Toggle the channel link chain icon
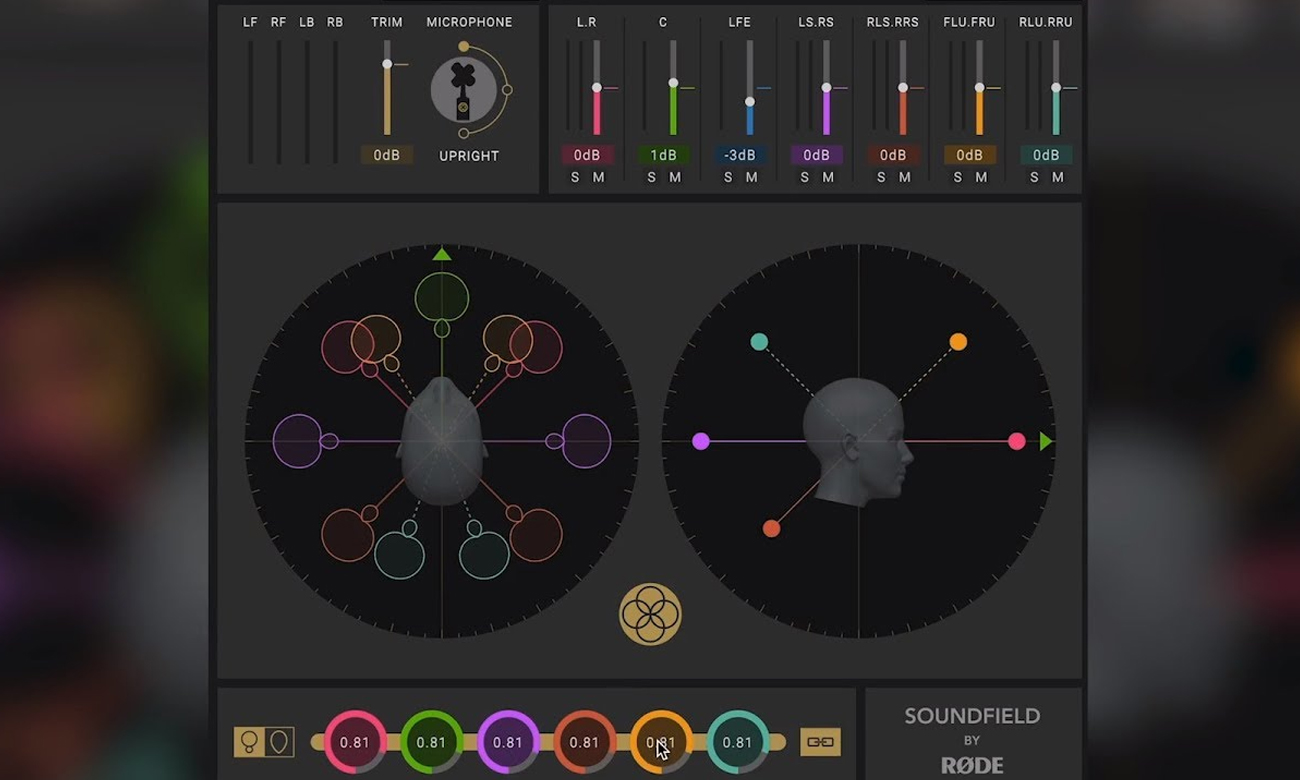 [820, 742]
